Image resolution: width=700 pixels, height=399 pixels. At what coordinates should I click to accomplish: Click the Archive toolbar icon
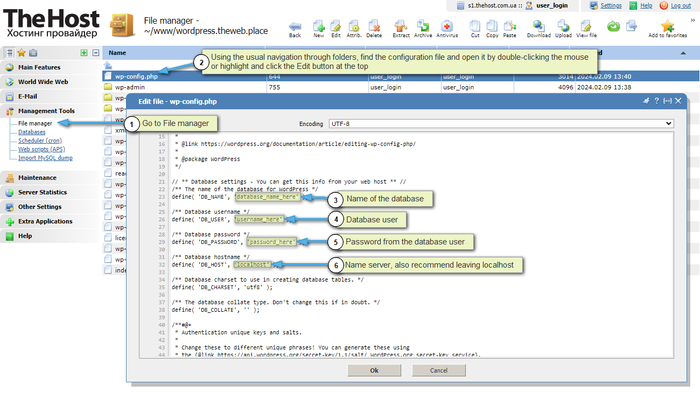[x=423, y=29]
